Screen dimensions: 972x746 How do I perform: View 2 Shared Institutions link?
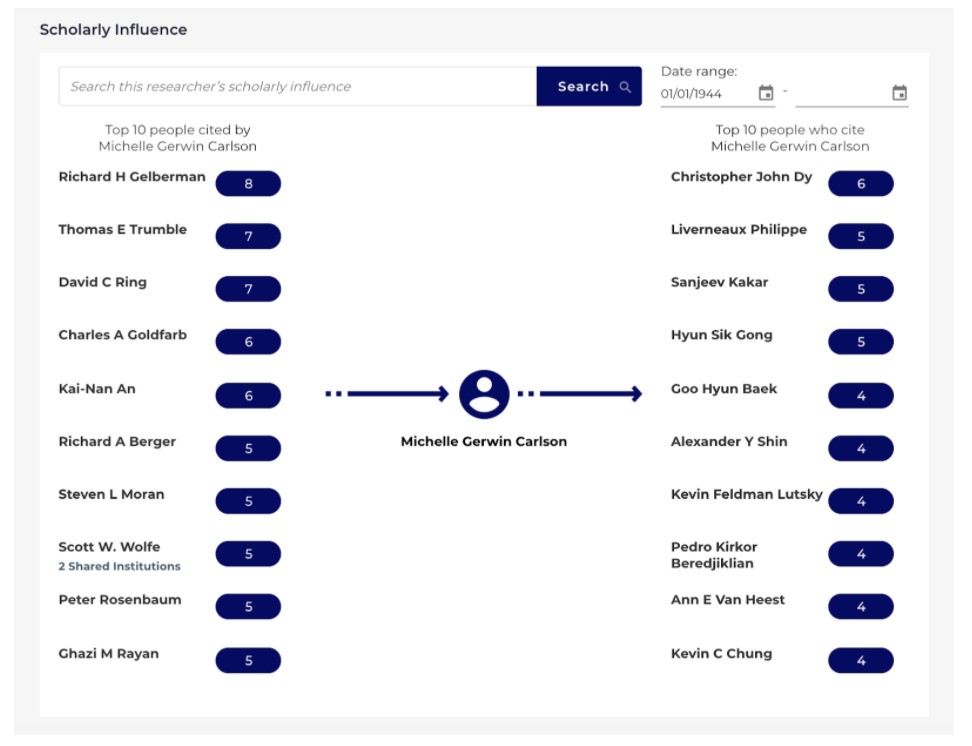coord(120,566)
